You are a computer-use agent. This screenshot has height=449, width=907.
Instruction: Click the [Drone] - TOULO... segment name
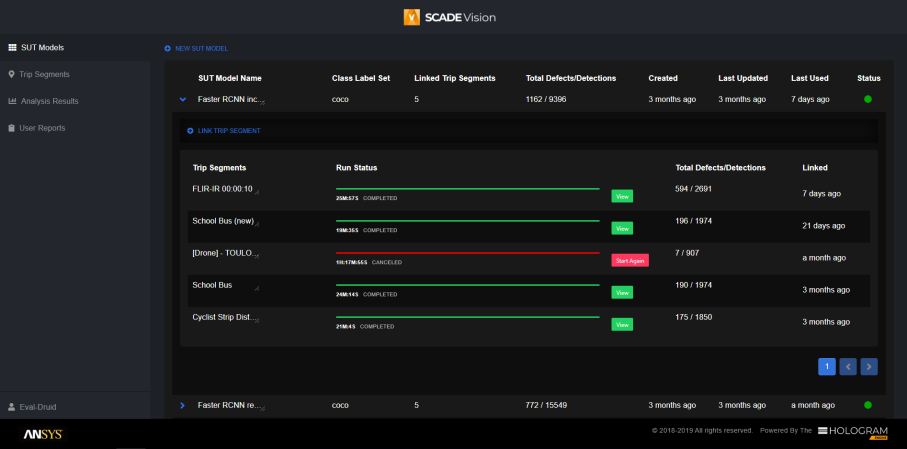[x=223, y=253]
